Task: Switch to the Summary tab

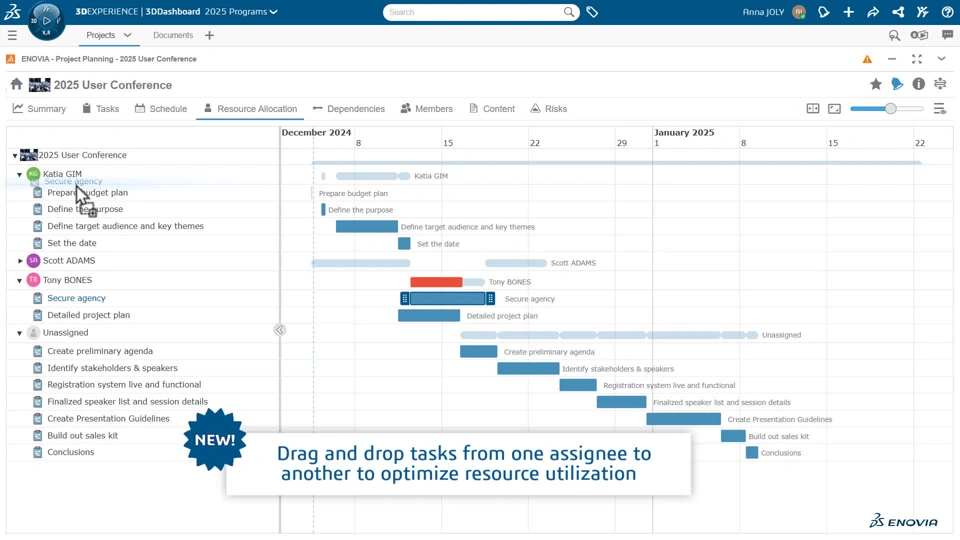Action: (39, 108)
